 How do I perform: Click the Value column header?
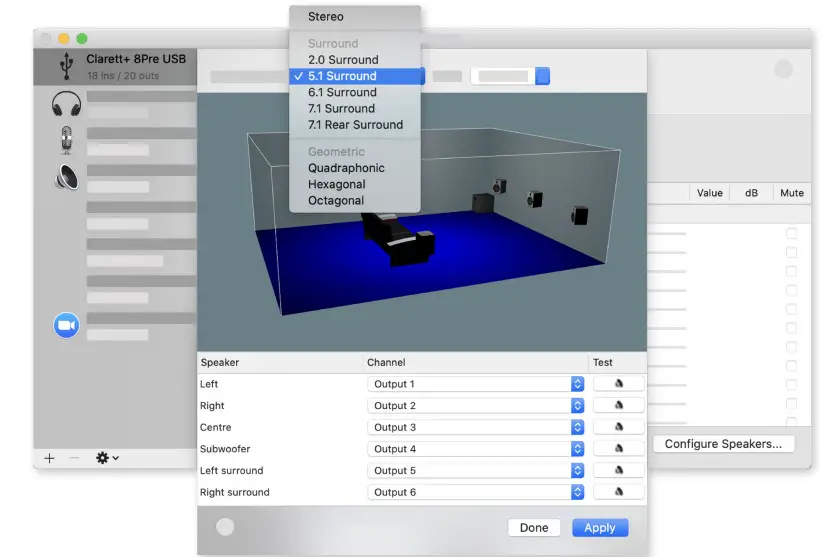pos(710,193)
